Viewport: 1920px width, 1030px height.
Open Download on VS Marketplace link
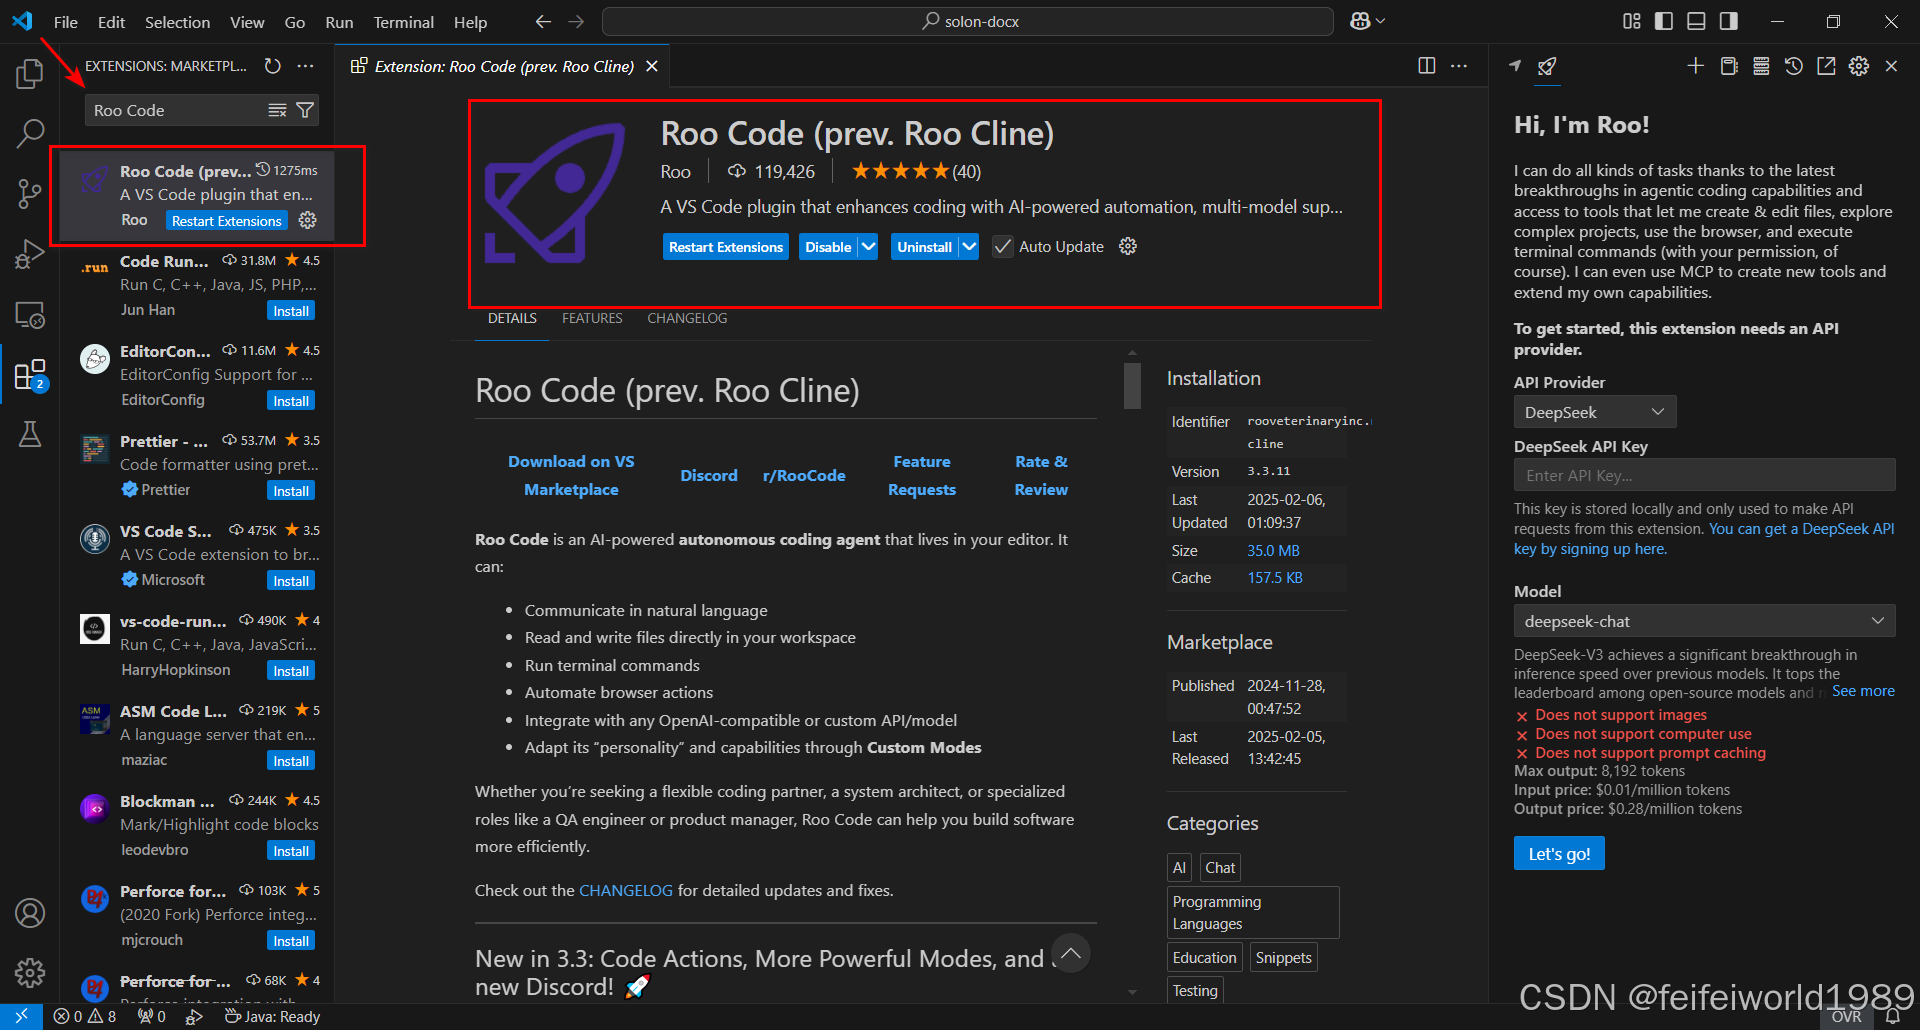571,475
